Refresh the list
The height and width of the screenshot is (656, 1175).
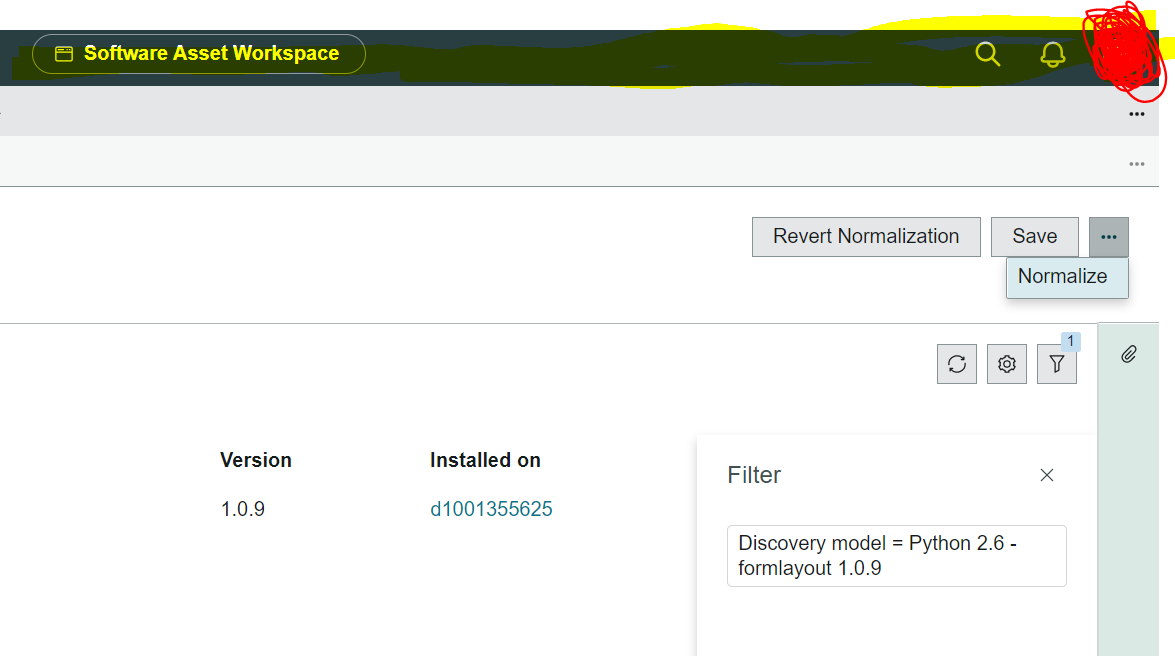coord(957,364)
